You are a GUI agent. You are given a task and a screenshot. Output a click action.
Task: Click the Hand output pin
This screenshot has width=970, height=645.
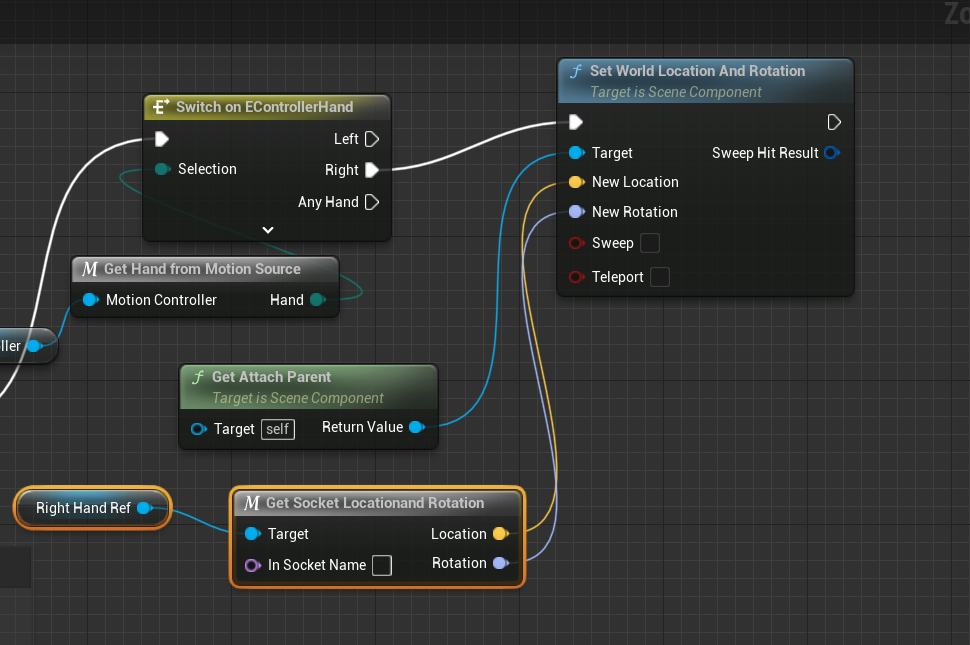tap(318, 300)
